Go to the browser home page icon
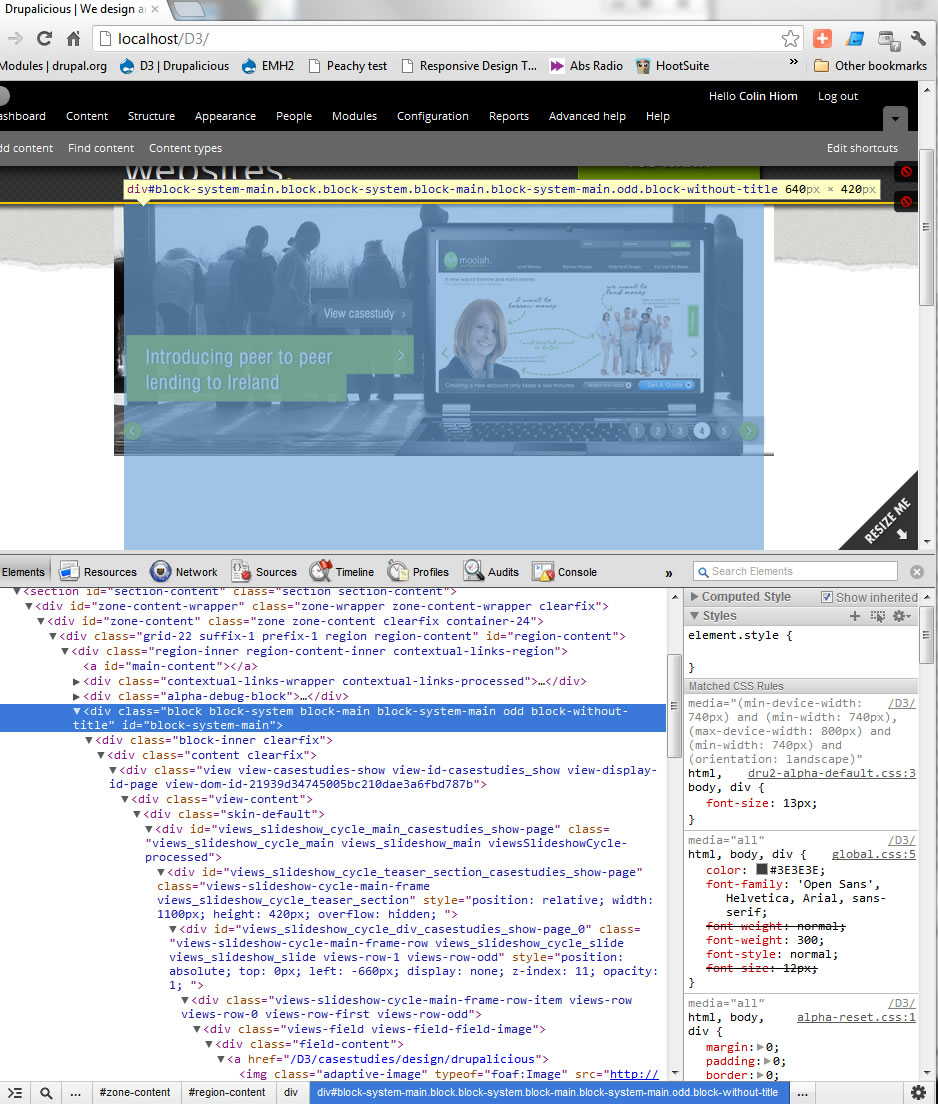 [73, 39]
